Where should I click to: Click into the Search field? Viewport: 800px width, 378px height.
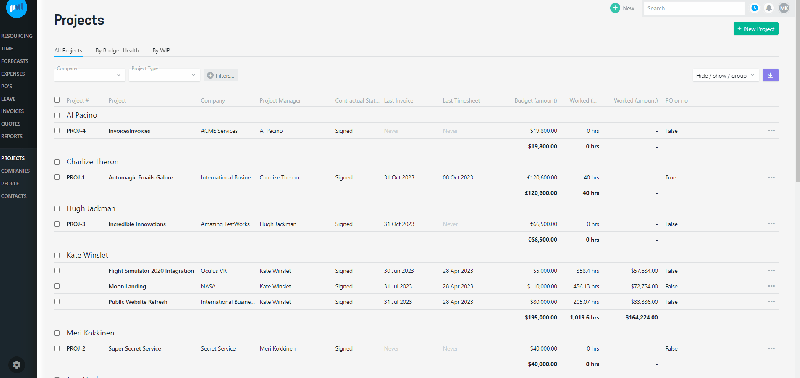click(694, 8)
